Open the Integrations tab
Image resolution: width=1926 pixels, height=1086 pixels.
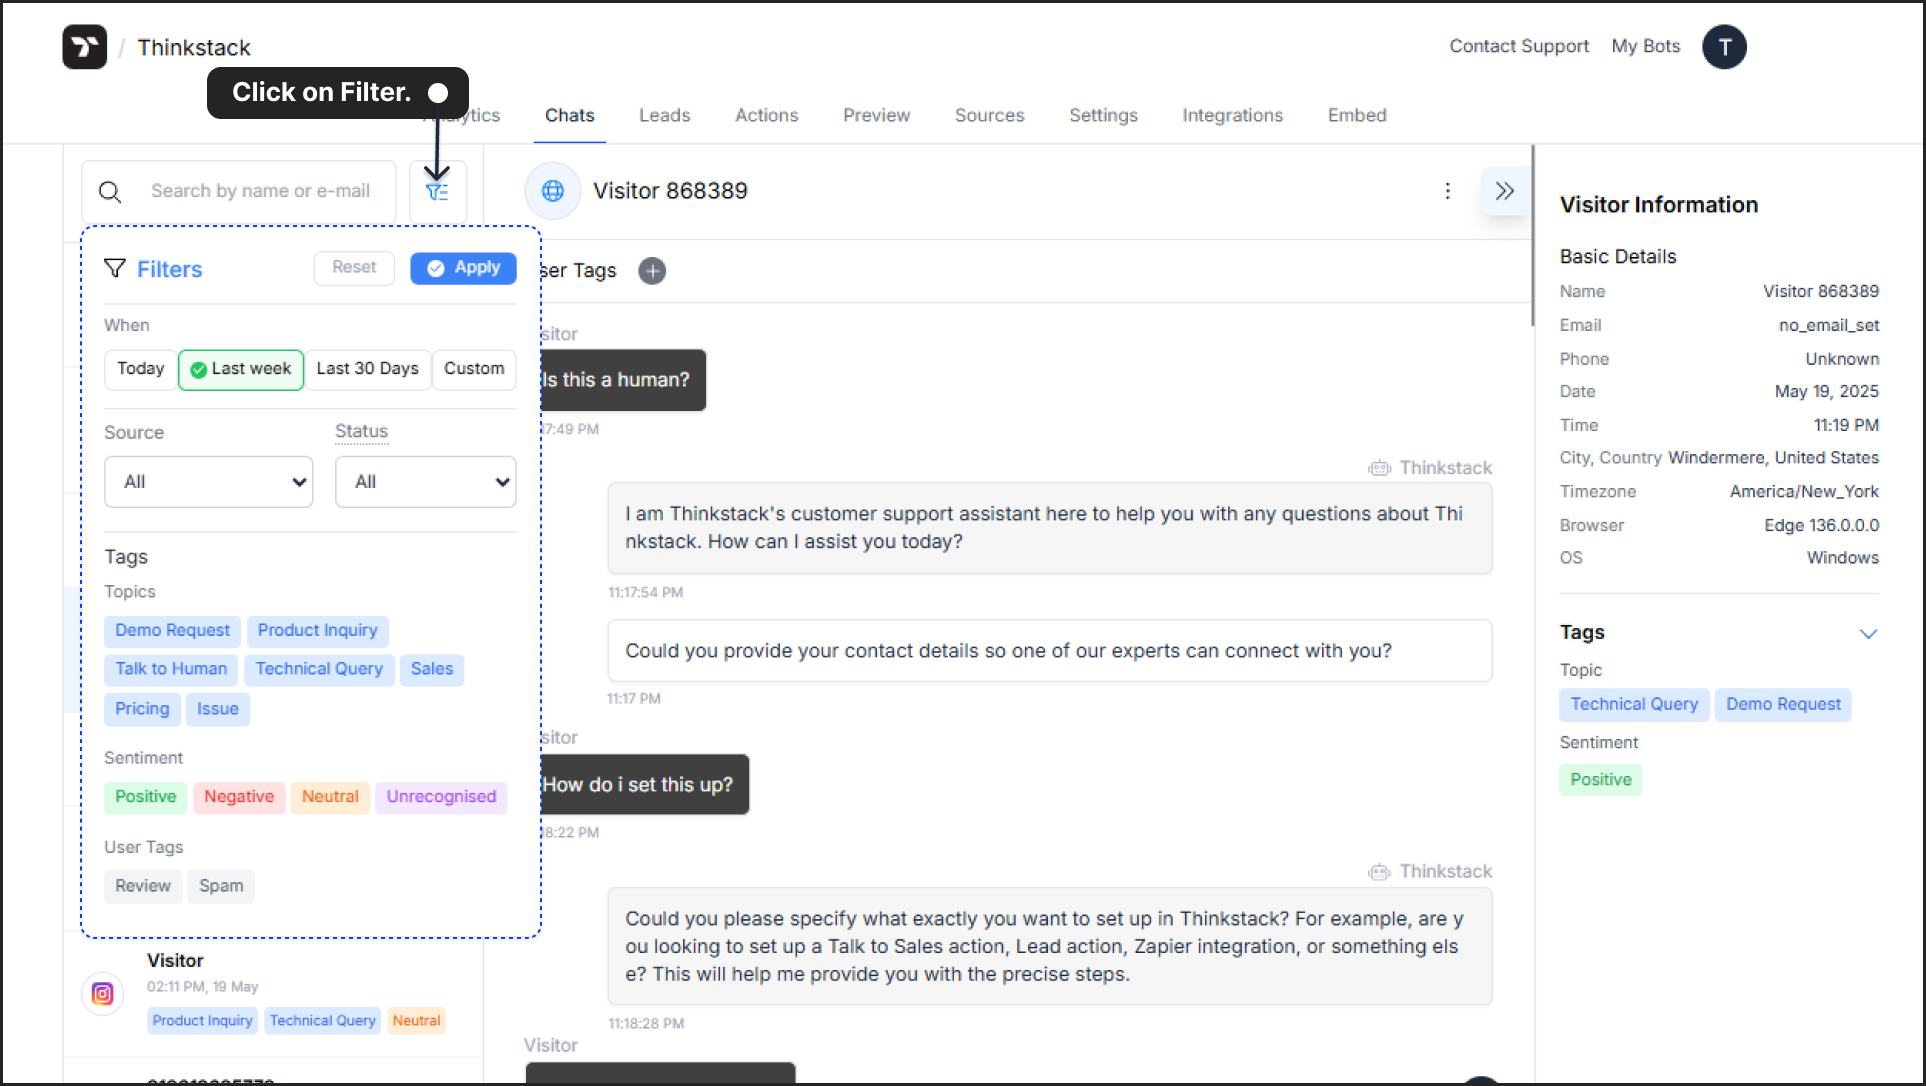1233,116
